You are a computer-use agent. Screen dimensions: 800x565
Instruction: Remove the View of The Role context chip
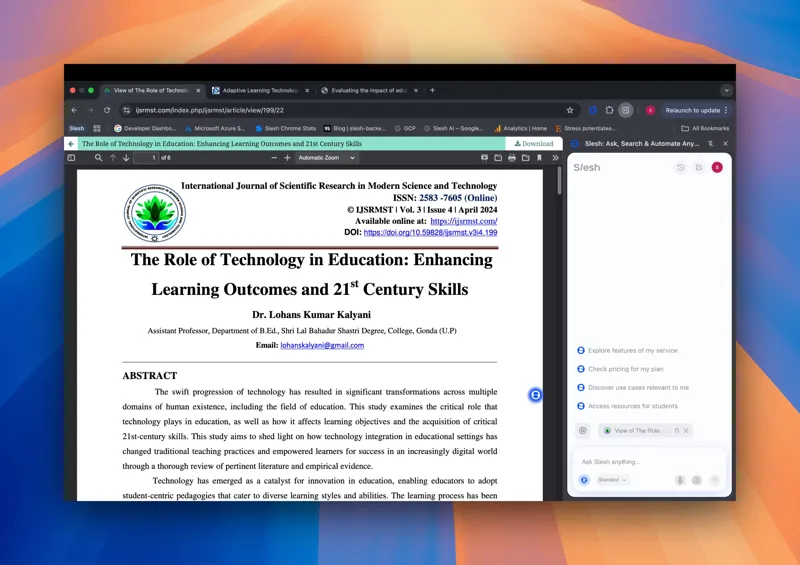pos(686,431)
